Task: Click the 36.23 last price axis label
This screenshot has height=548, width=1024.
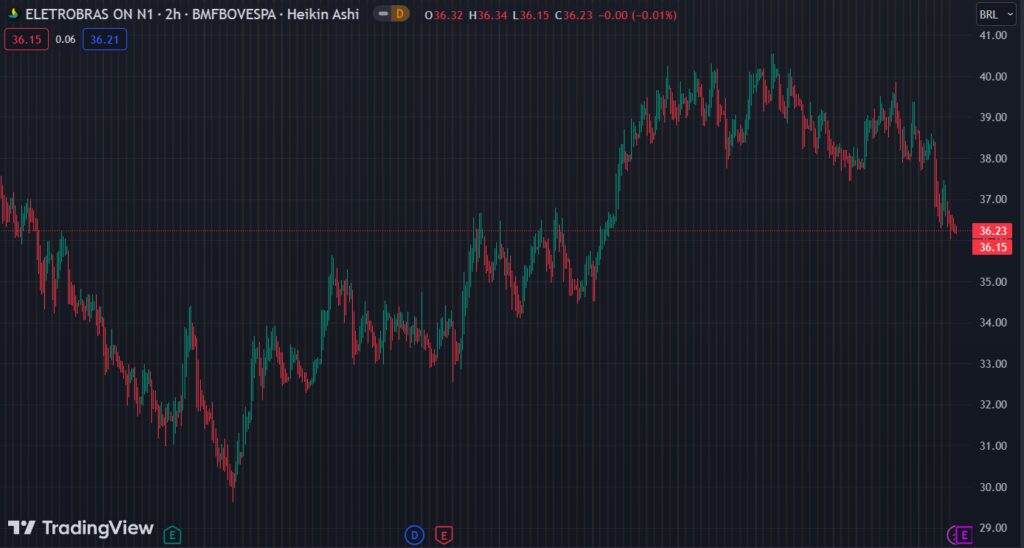Action: (992, 231)
